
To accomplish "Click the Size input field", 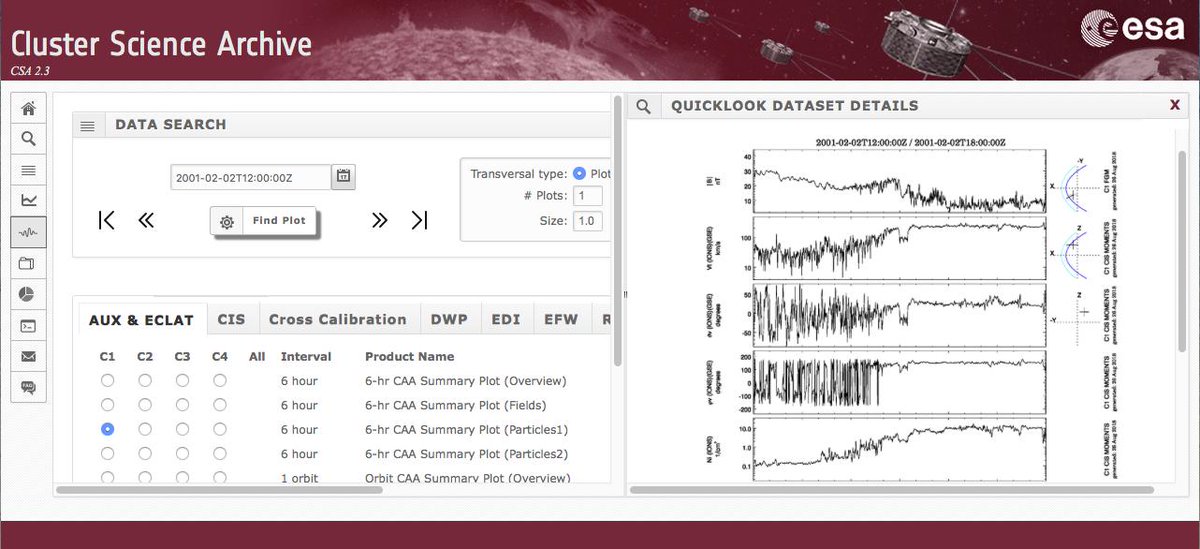I will pos(587,221).
